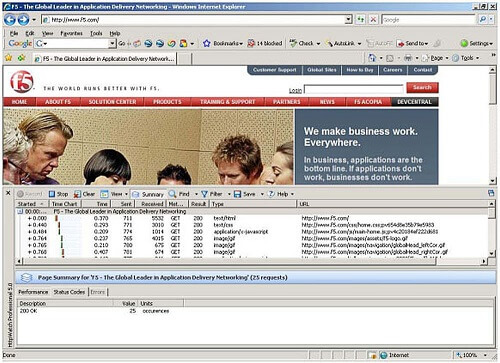Toggle the HttpWatch Summary pane button
Viewport: 500px width, 363px height.
point(148,194)
